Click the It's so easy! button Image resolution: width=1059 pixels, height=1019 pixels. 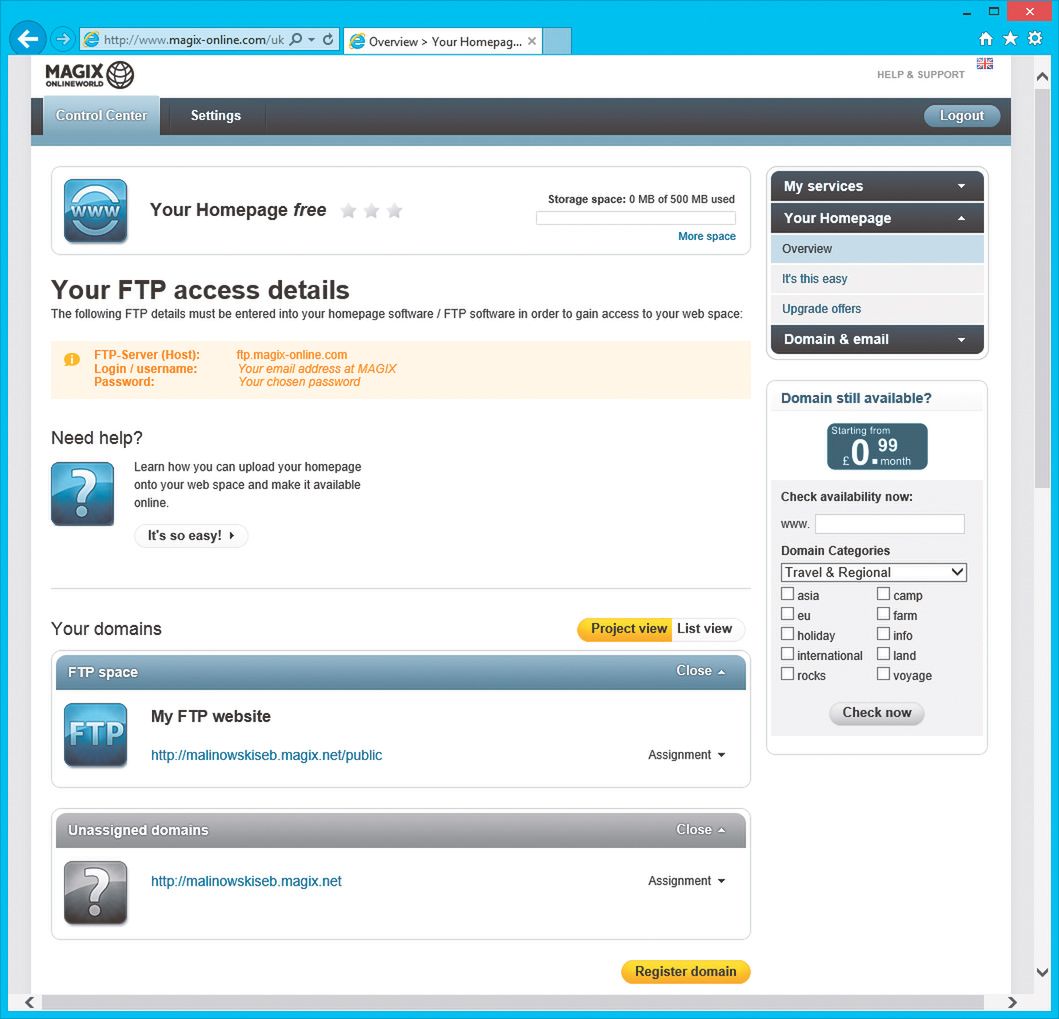click(191, 535)
